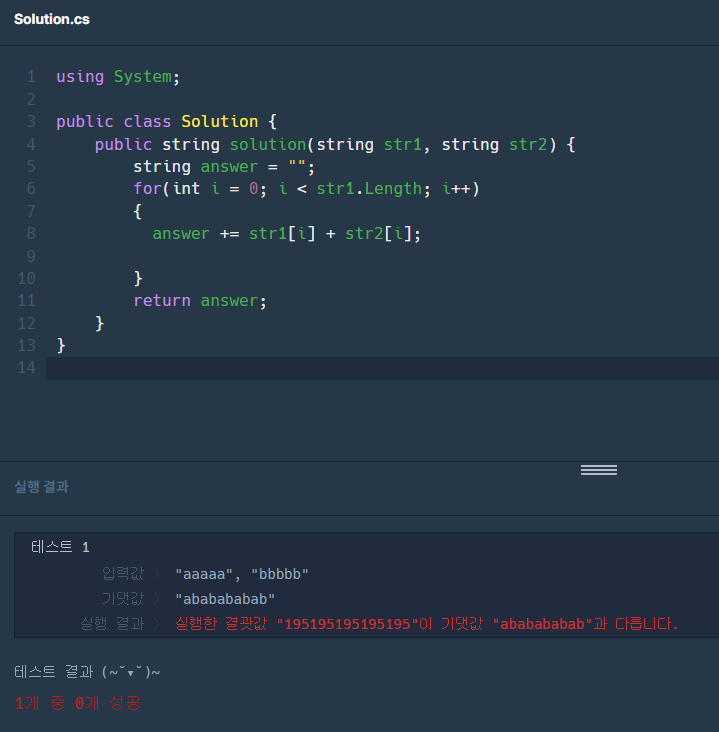The height and width of the screenshot is (732, 719).
Task: Select the Solution.cs file tab
Action: 52,19
